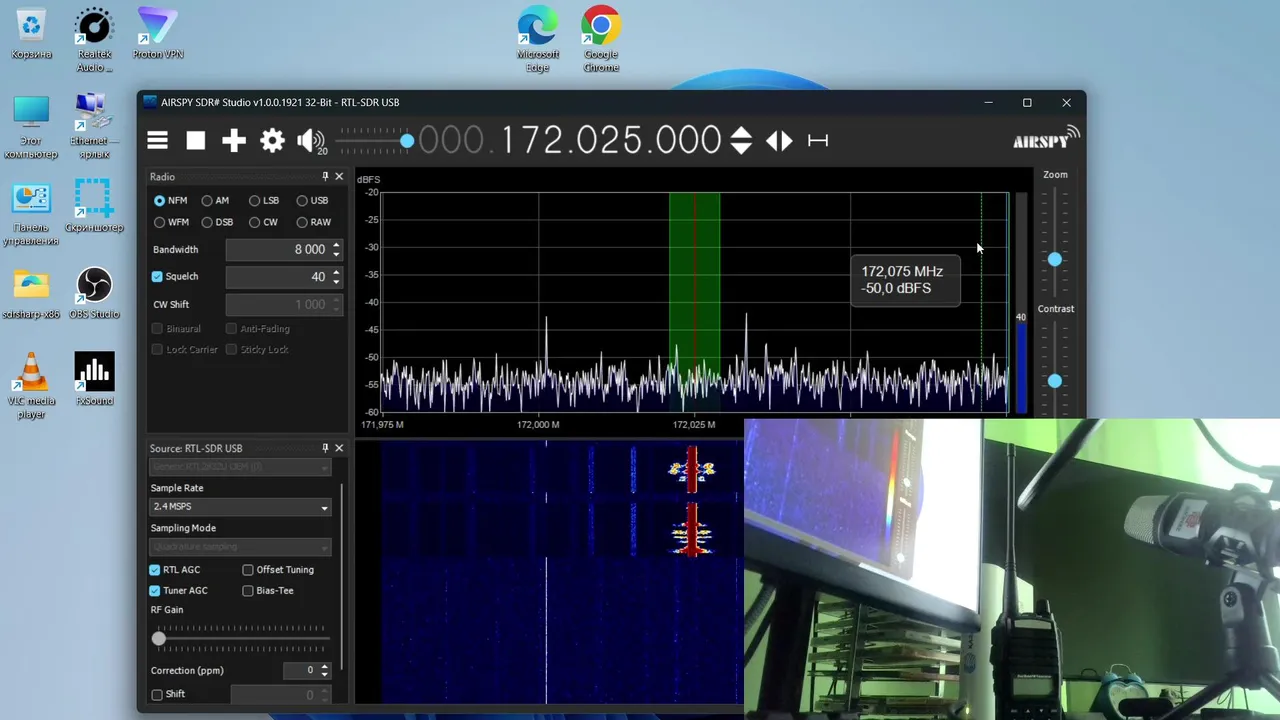Click the Bandwidth value field 8 000
Image resolution: width=1280 pixels, height=720 pixels.
pos(278,249)
